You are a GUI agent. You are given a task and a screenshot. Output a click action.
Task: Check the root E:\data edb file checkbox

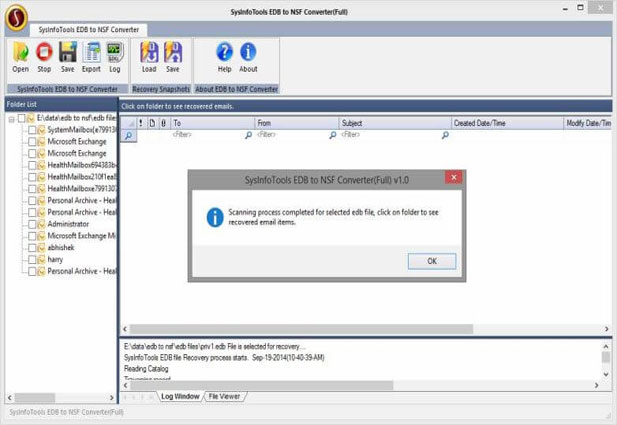[x=22, y=118]
